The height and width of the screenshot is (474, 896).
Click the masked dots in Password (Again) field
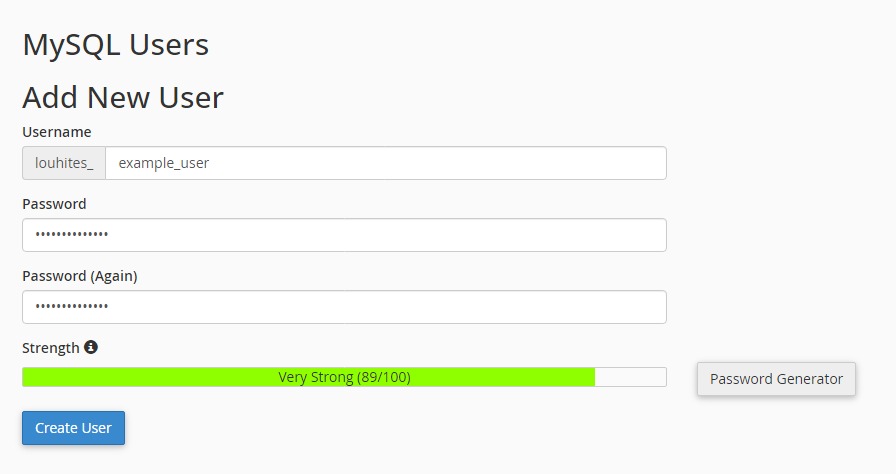72,307
